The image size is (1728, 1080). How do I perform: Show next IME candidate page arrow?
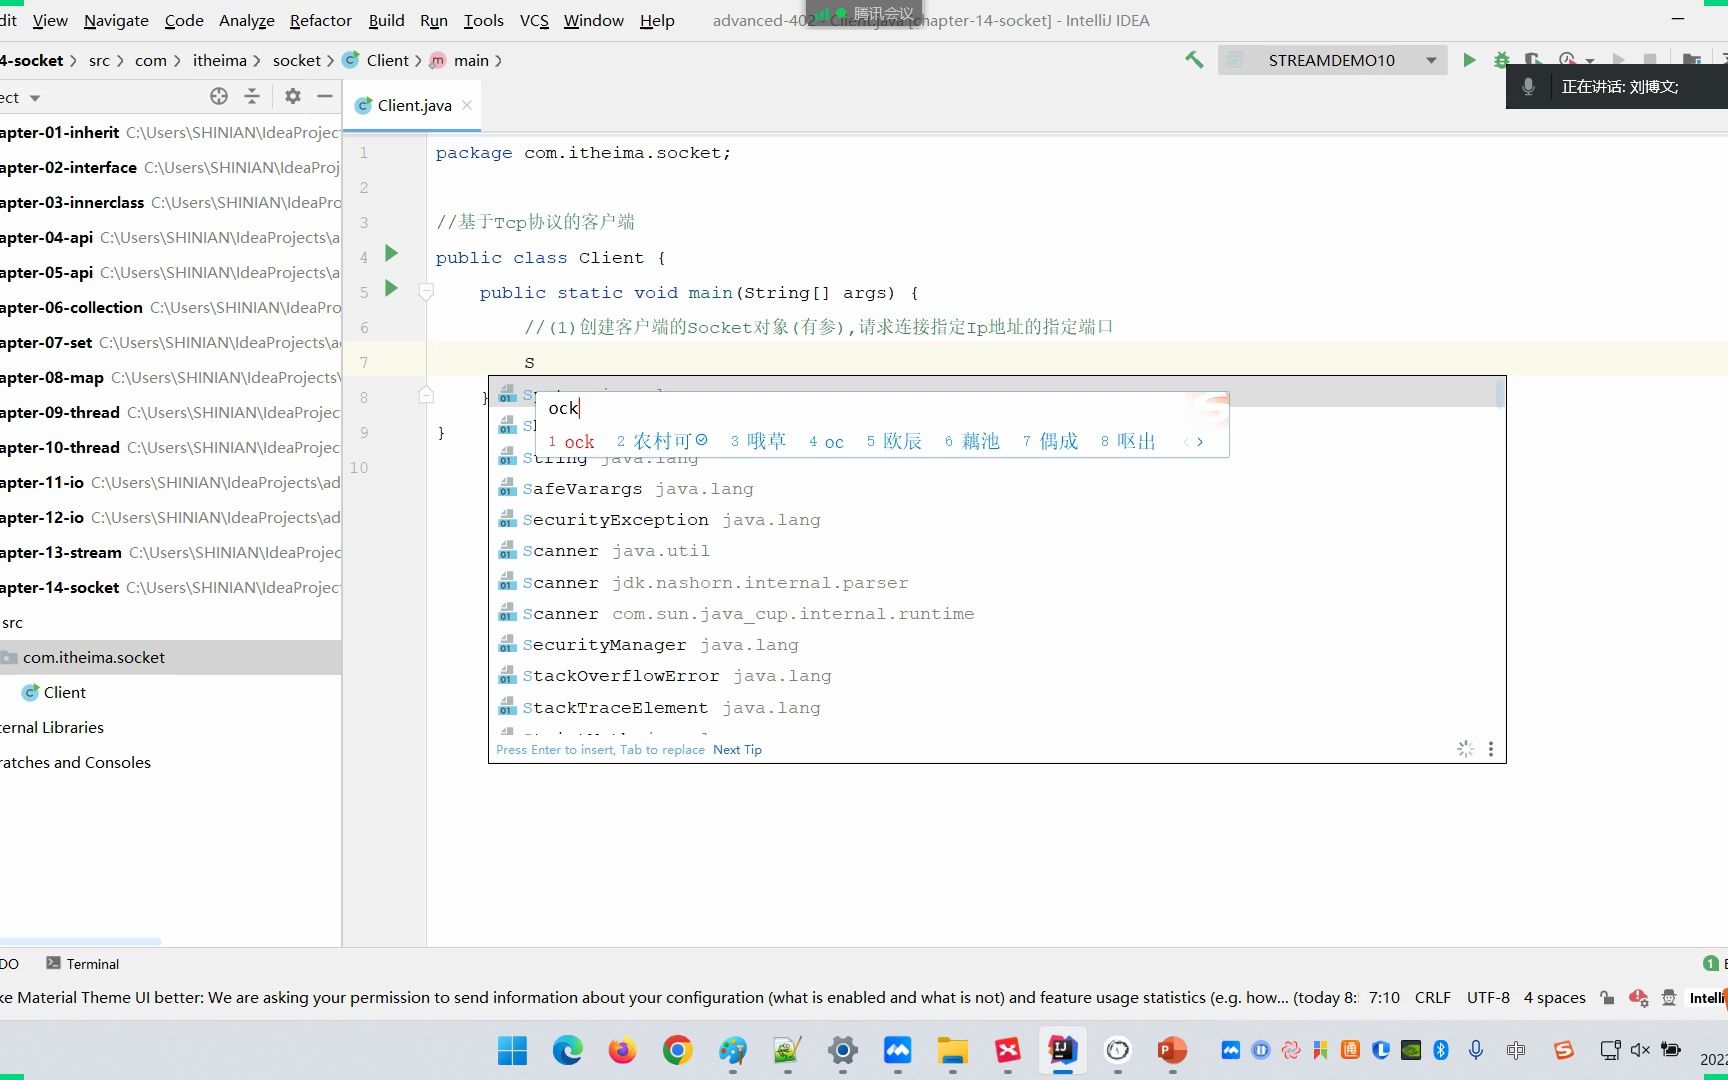(1200, 441)
